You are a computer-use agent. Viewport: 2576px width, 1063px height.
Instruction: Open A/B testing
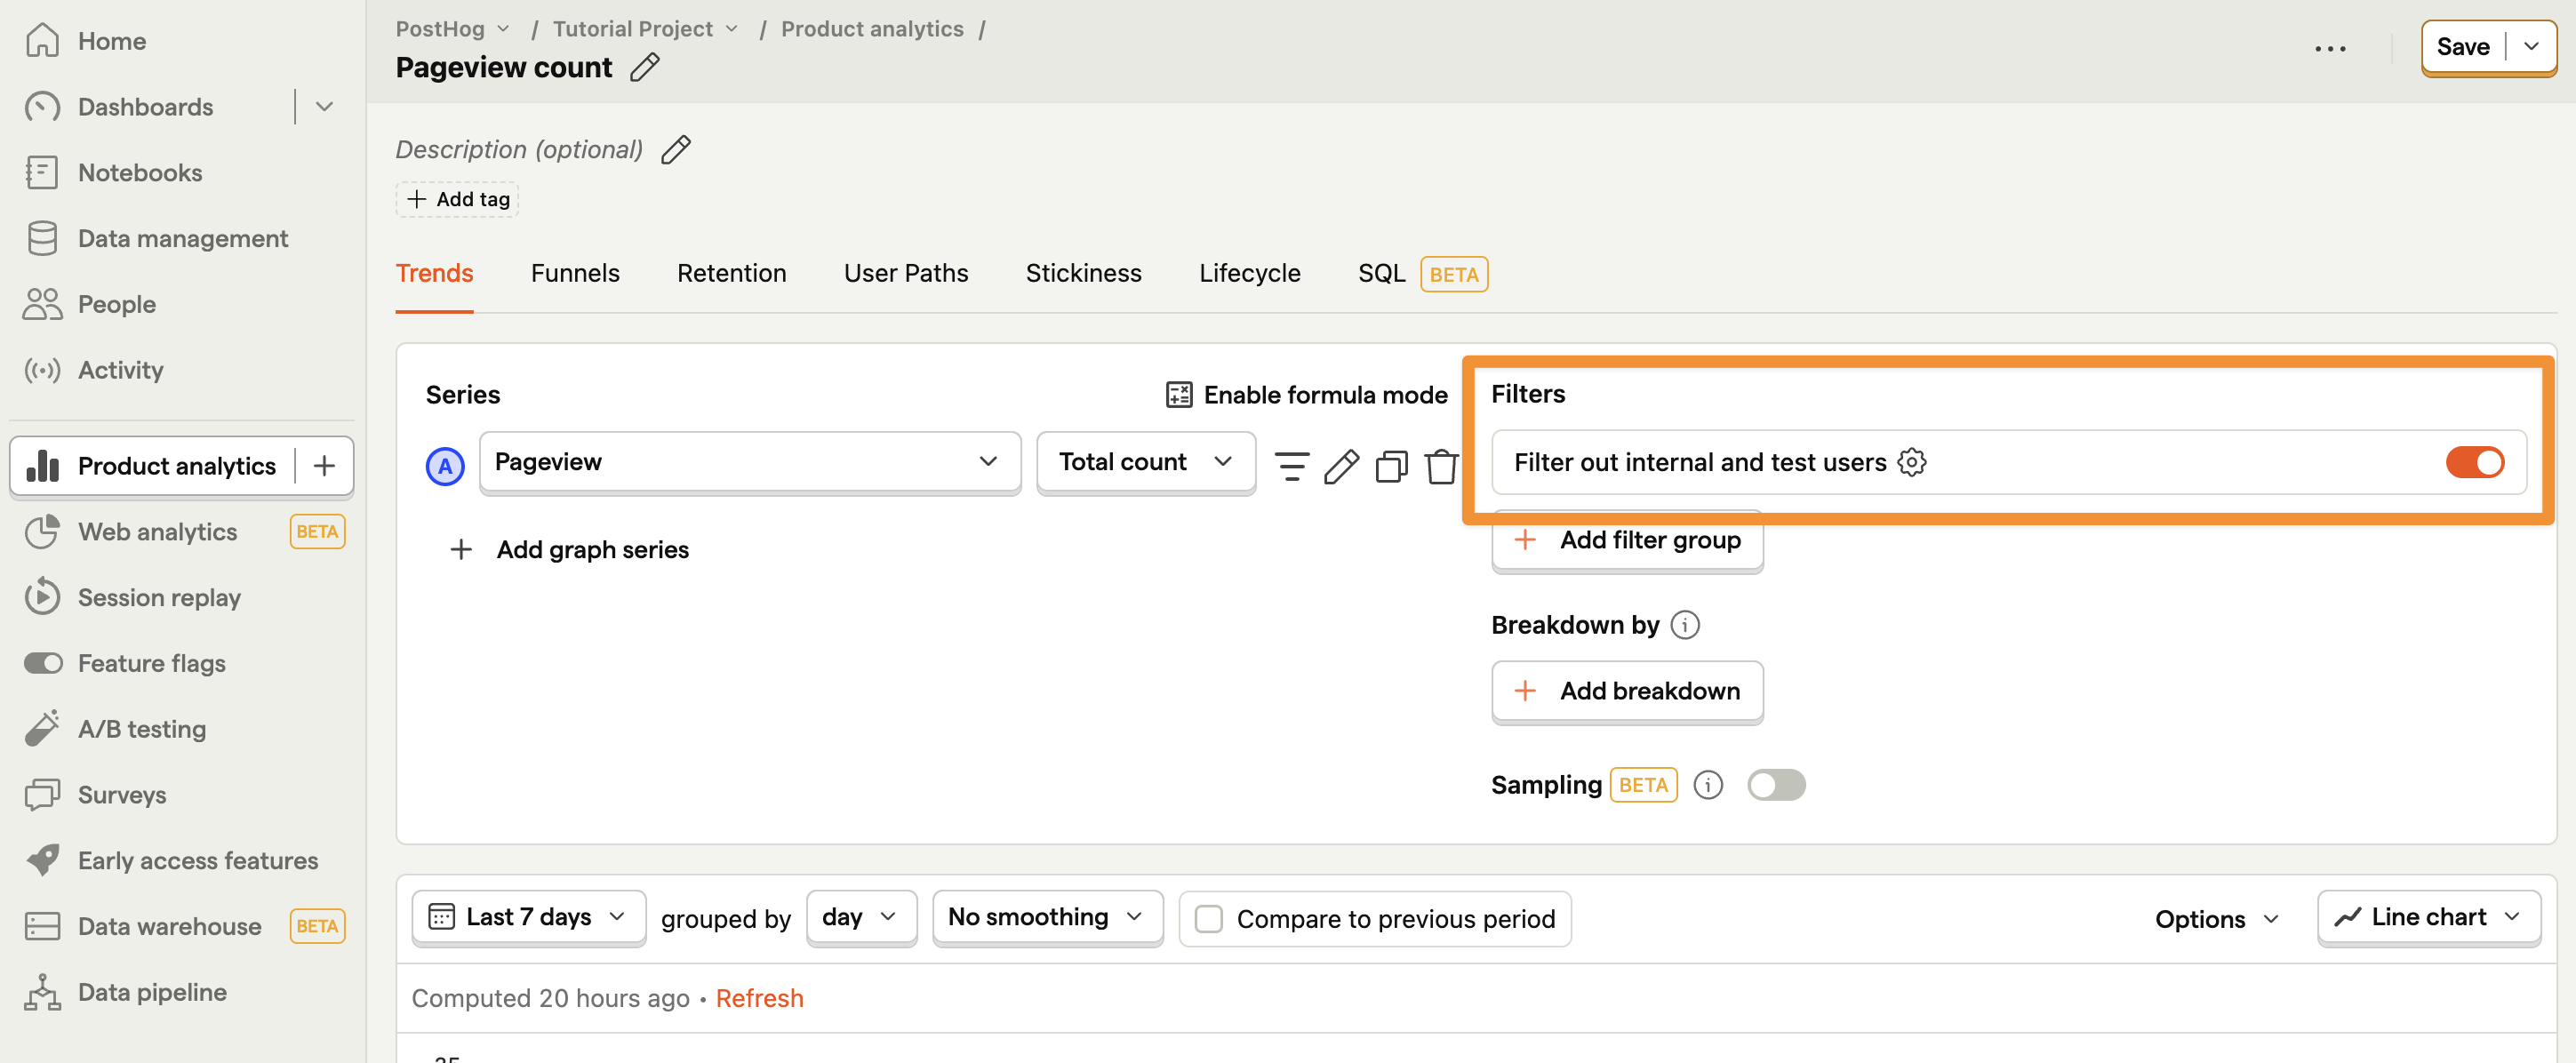click(141, 729)
